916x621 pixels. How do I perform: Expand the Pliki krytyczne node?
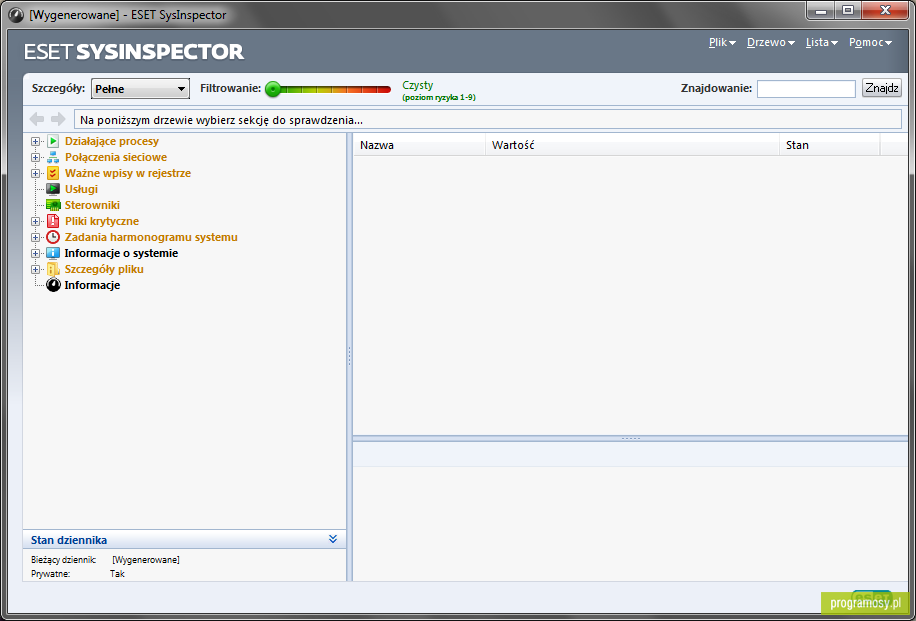(x=36, y=221)
